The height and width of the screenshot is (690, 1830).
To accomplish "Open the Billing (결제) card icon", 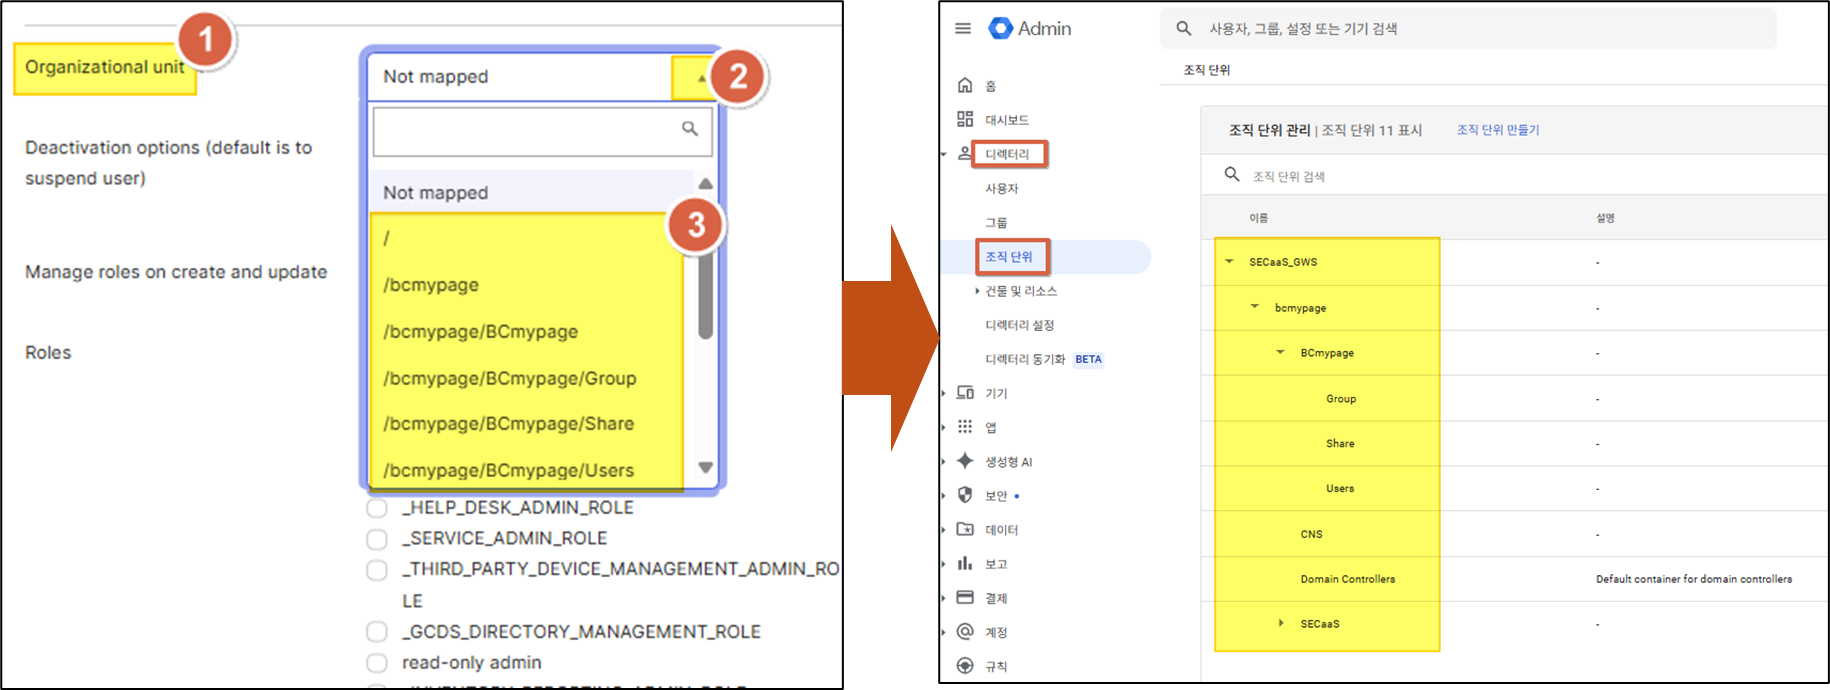I will [965, 598].
